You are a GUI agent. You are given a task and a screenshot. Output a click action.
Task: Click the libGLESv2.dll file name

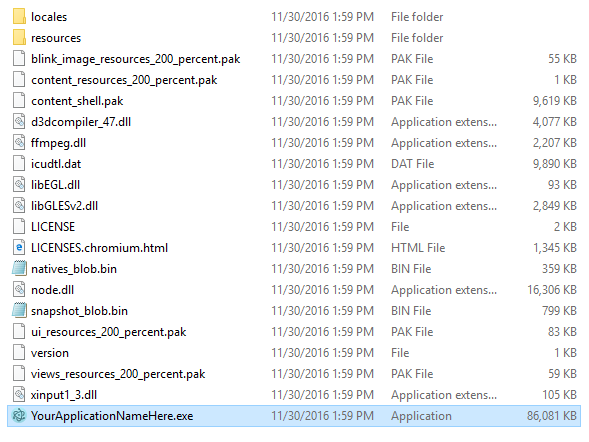click(64, 206)
